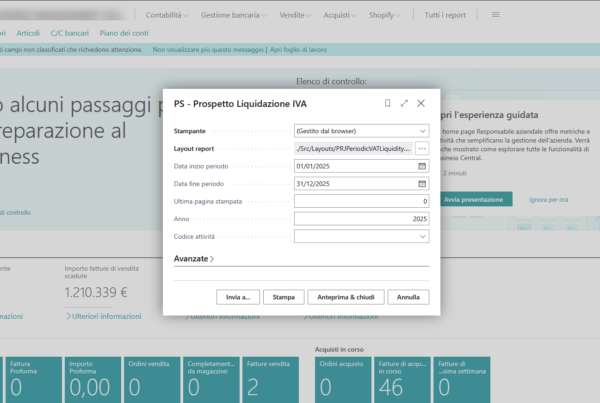Close the Prospetto Liquidazione IVA dialog

click(x=421, y=103)
